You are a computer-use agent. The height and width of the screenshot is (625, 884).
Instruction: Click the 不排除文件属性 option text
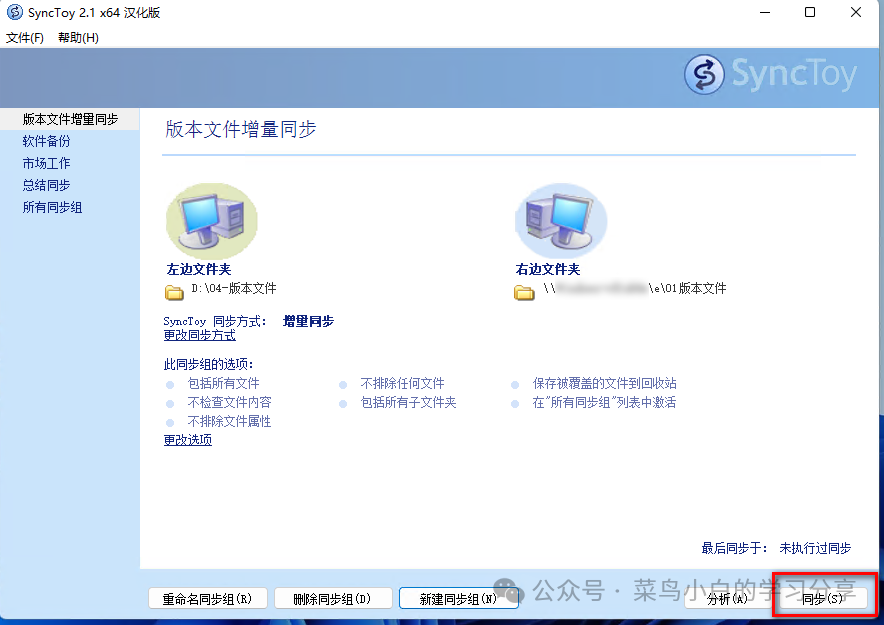click(x=229, y=422)
